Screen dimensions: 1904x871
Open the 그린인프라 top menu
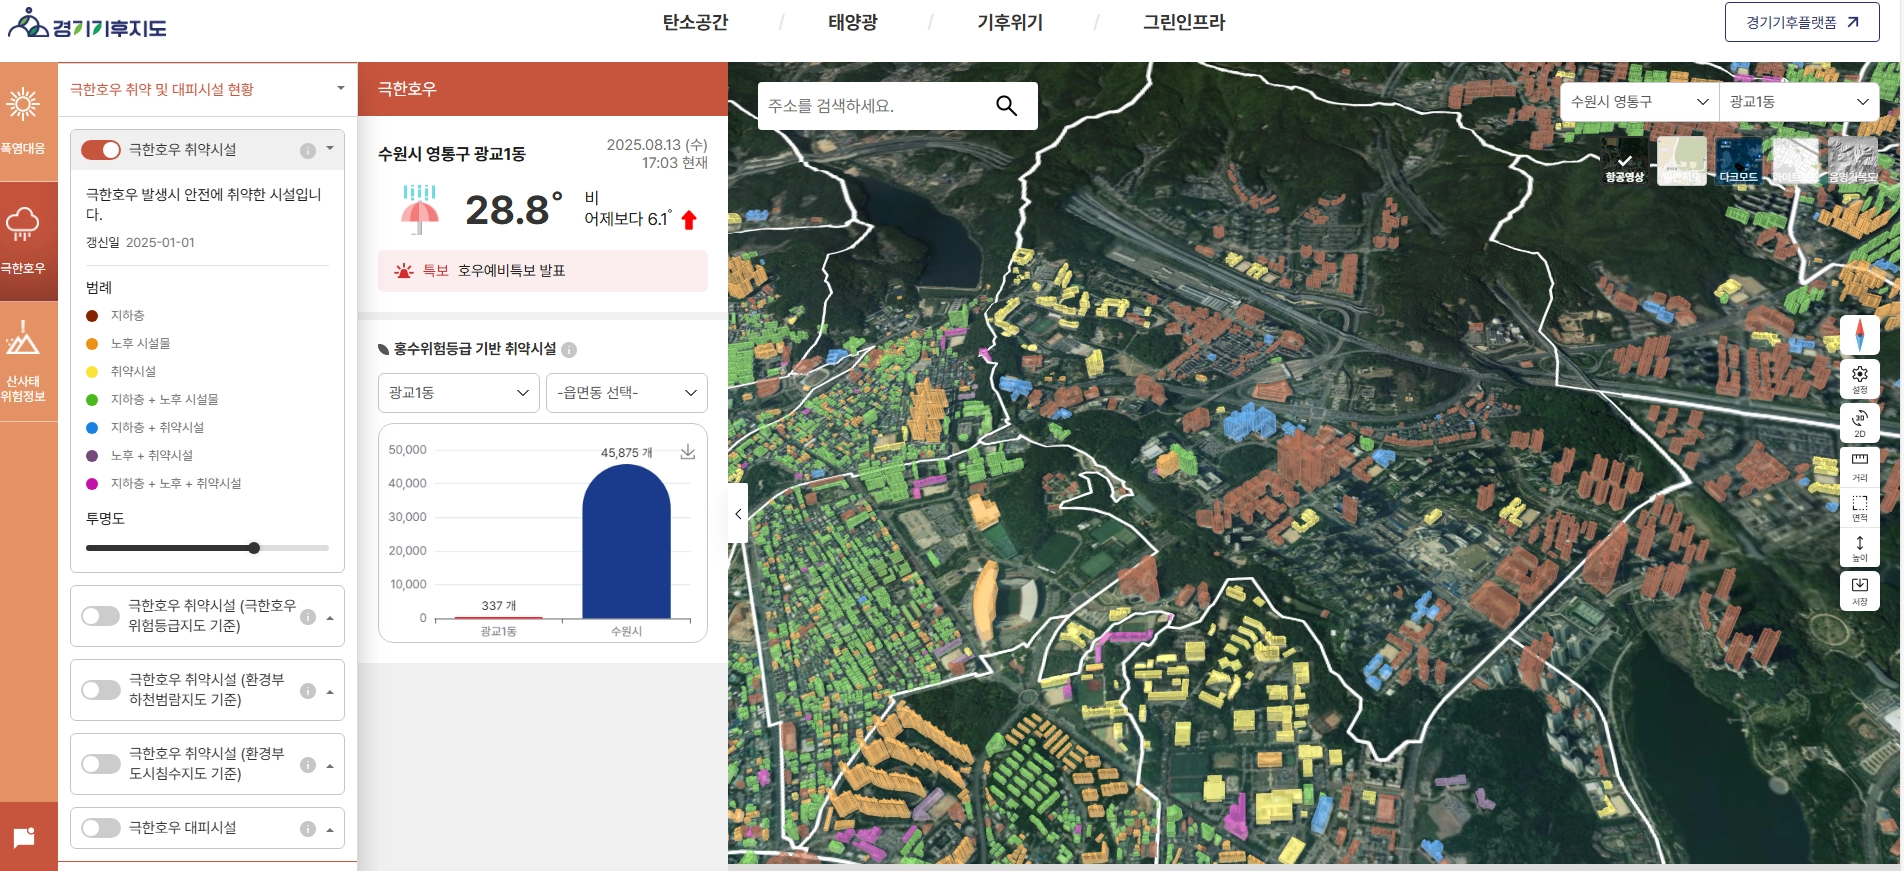(1184, 22)
